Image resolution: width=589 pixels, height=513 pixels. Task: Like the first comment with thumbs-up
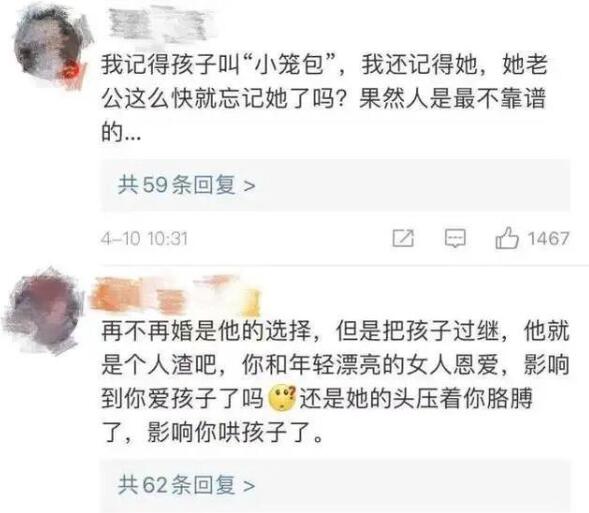click(x=507, y=238)
